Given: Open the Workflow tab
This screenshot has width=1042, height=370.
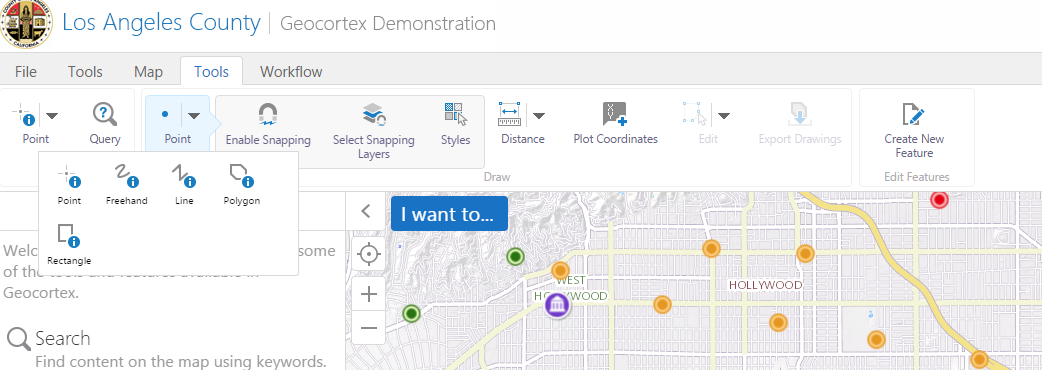Looking at the screenshot, I should coord(291,72).
